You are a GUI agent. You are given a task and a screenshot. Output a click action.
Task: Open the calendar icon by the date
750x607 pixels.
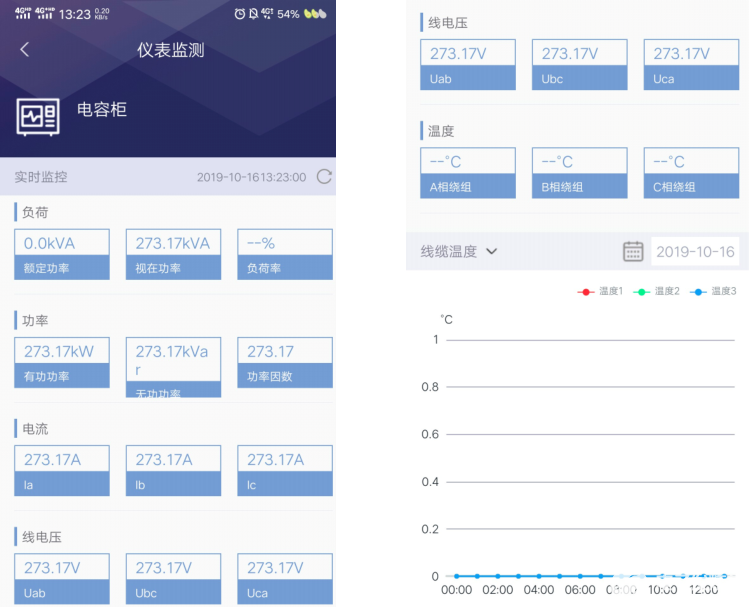[x=633, y=251]
